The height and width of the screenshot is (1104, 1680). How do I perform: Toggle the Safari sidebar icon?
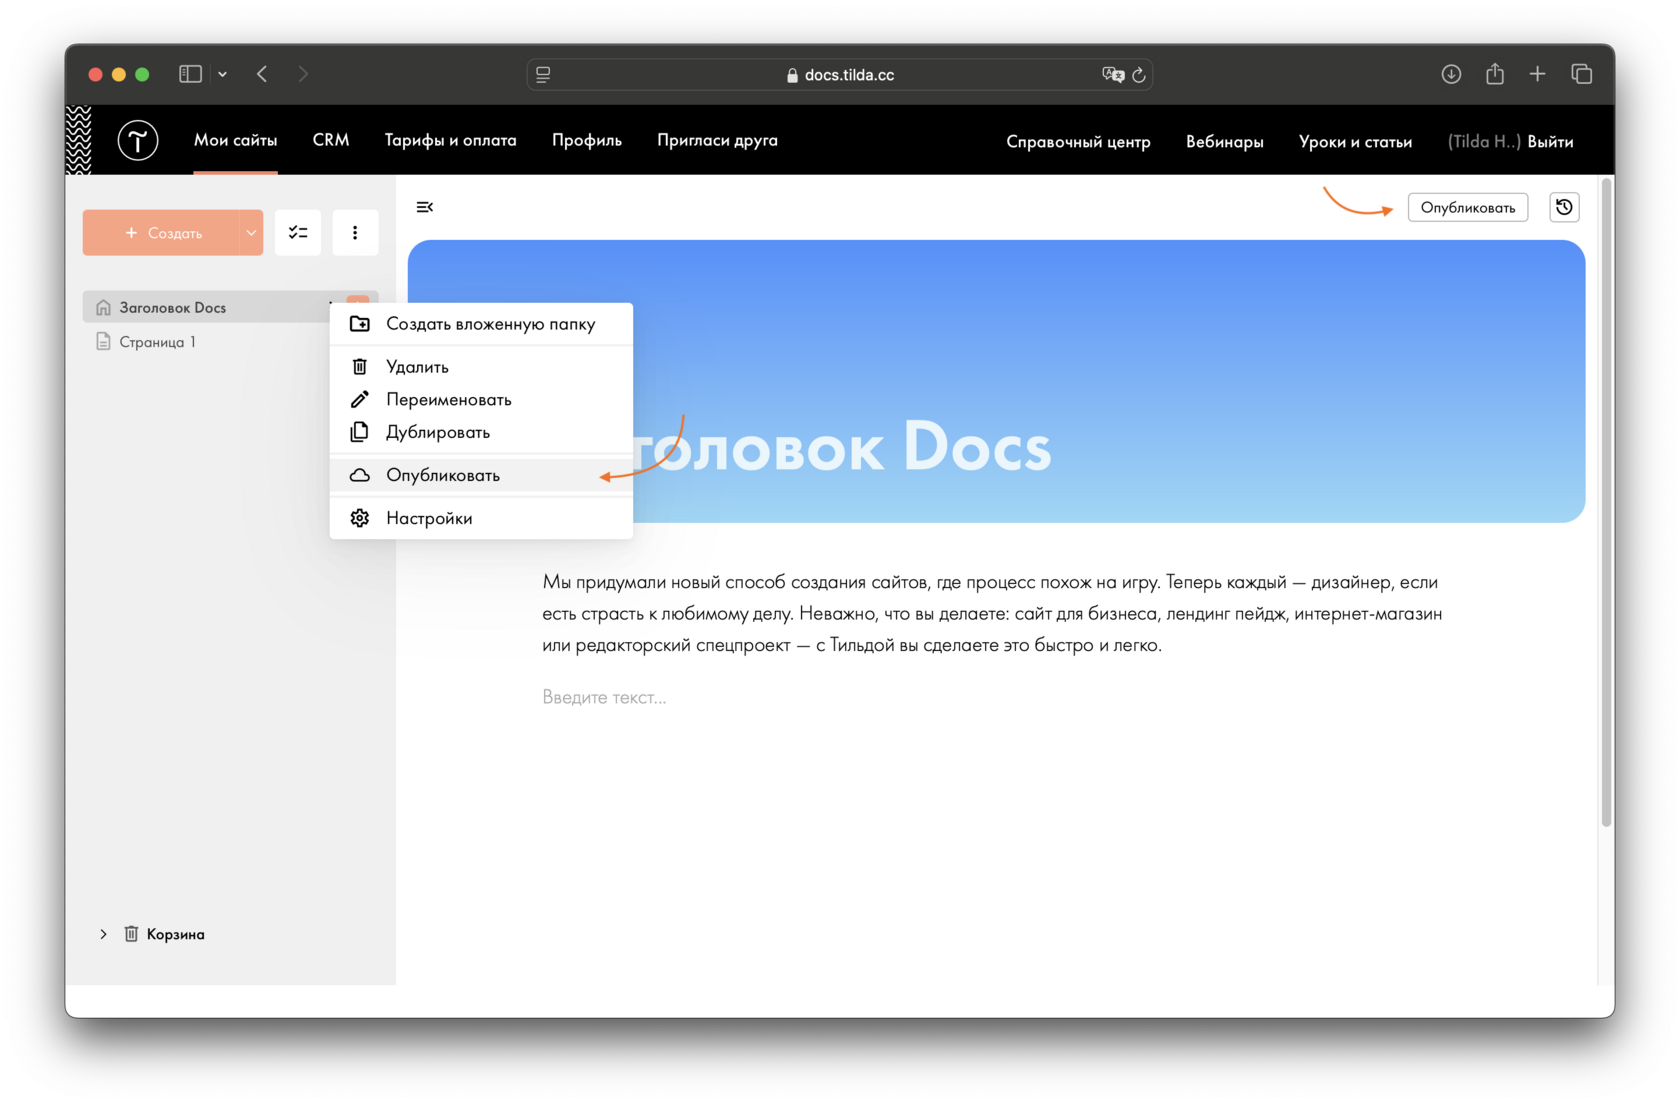coord(191,74)
